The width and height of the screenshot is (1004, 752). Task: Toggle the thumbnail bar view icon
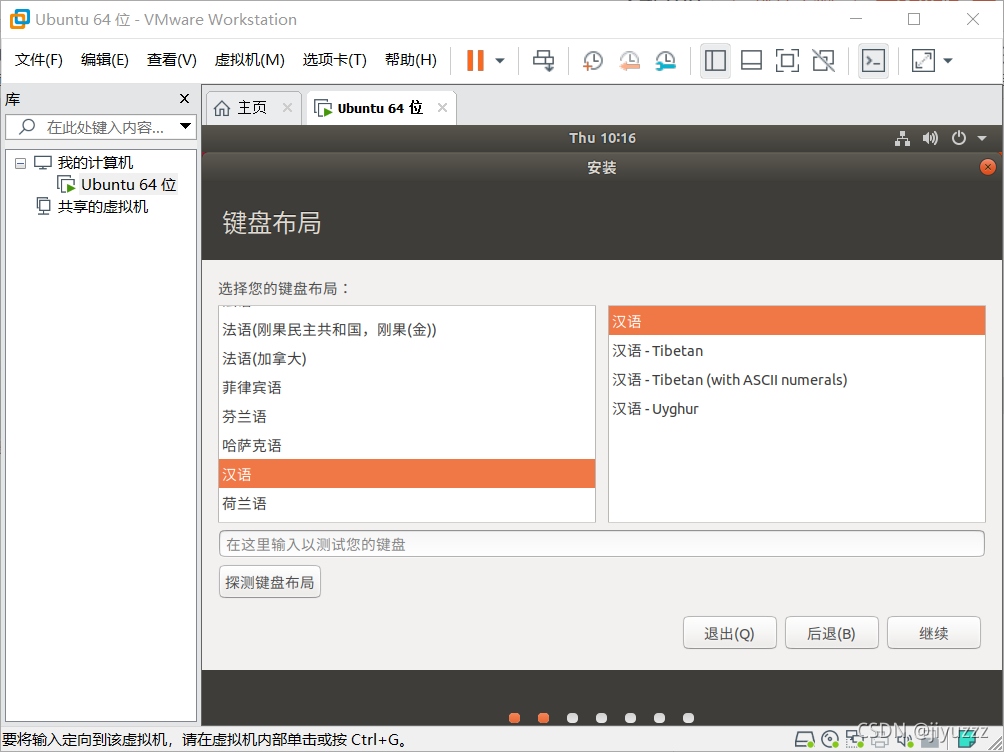pyautogui.click(x=751, y=61)
